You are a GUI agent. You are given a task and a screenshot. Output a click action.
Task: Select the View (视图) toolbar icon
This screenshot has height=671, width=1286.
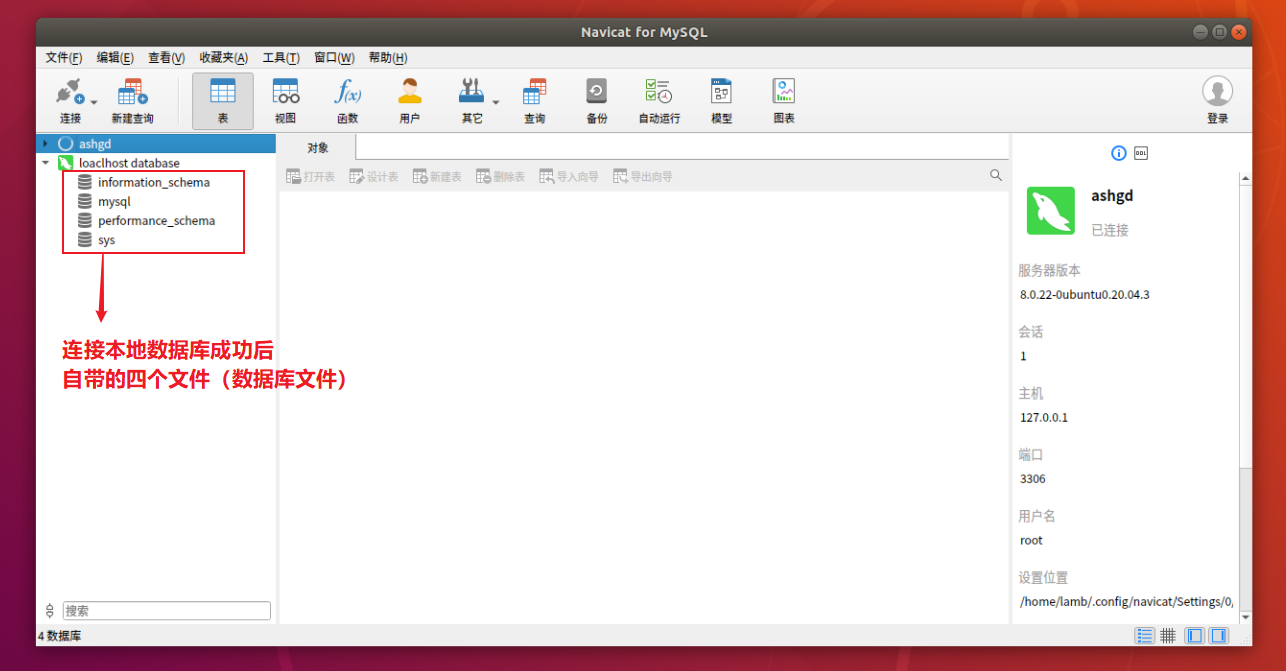coord(285,100)
